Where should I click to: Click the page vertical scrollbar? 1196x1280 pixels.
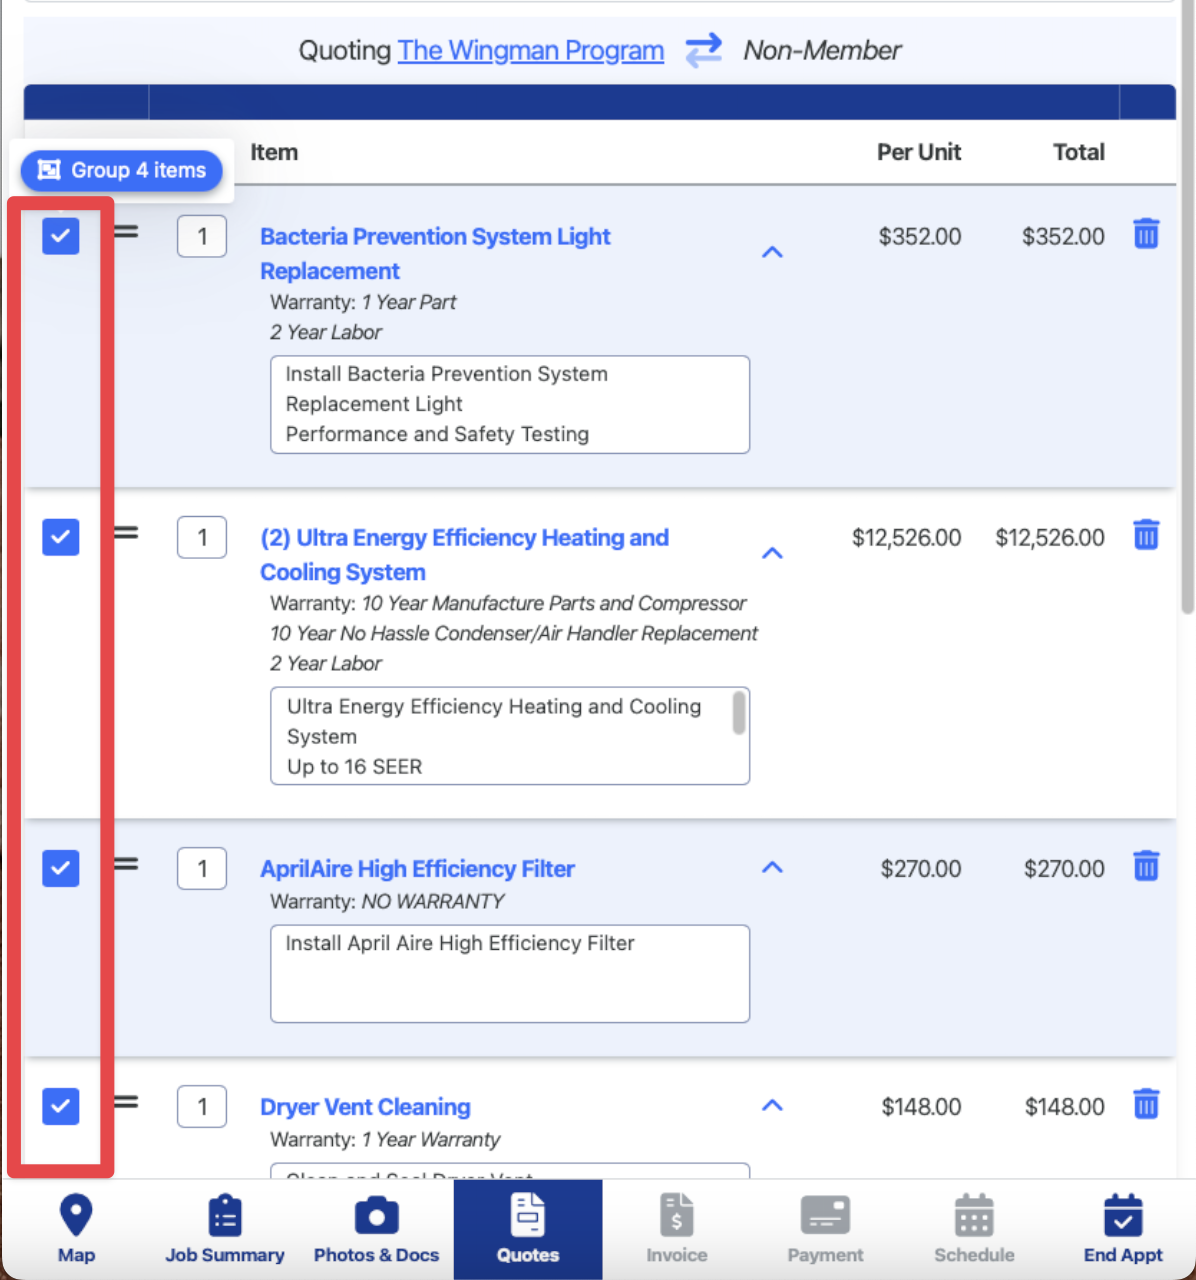pos(1187,306)
